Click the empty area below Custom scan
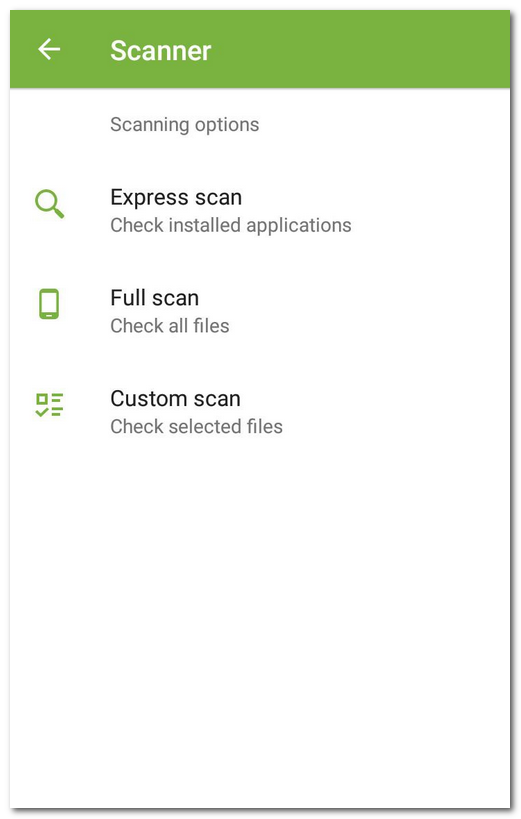The width and height of the screenshot is (521, 819). (x=260, y=627)
